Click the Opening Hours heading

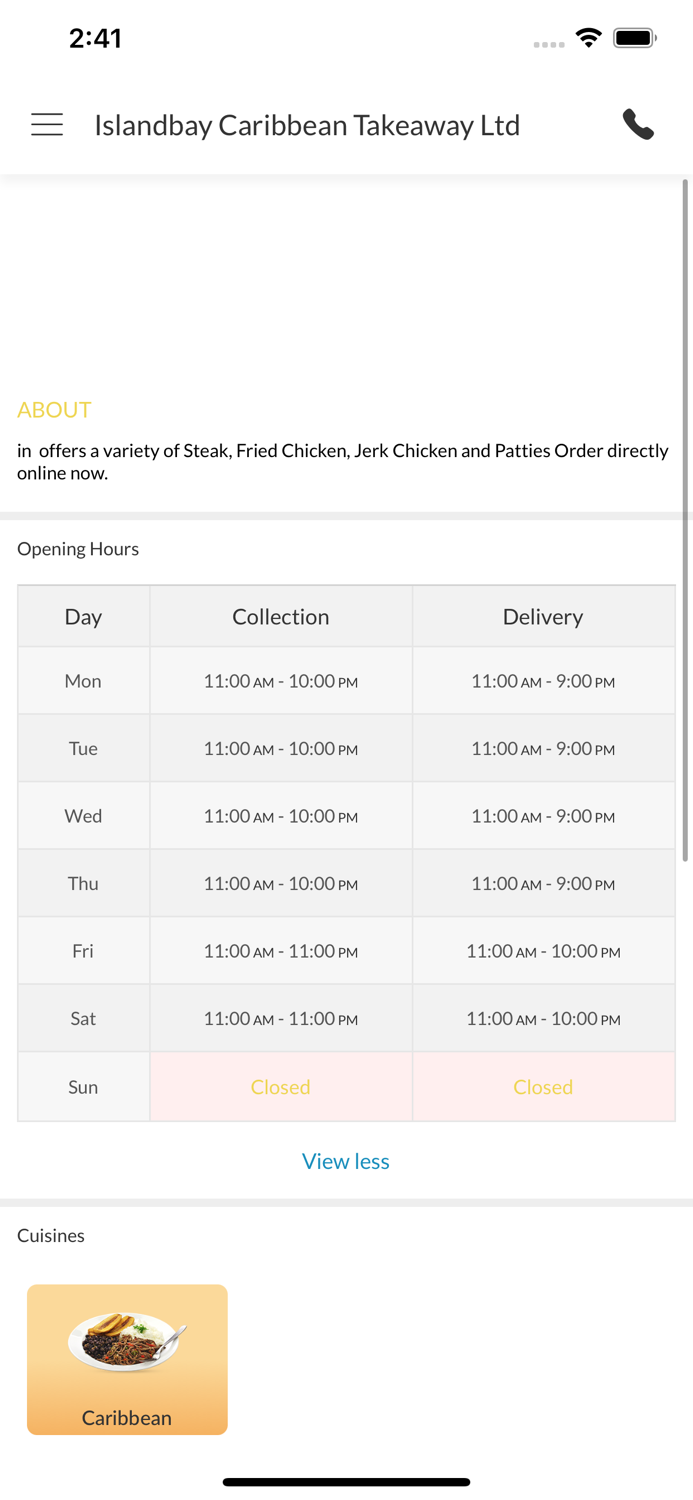click(78, 549)
